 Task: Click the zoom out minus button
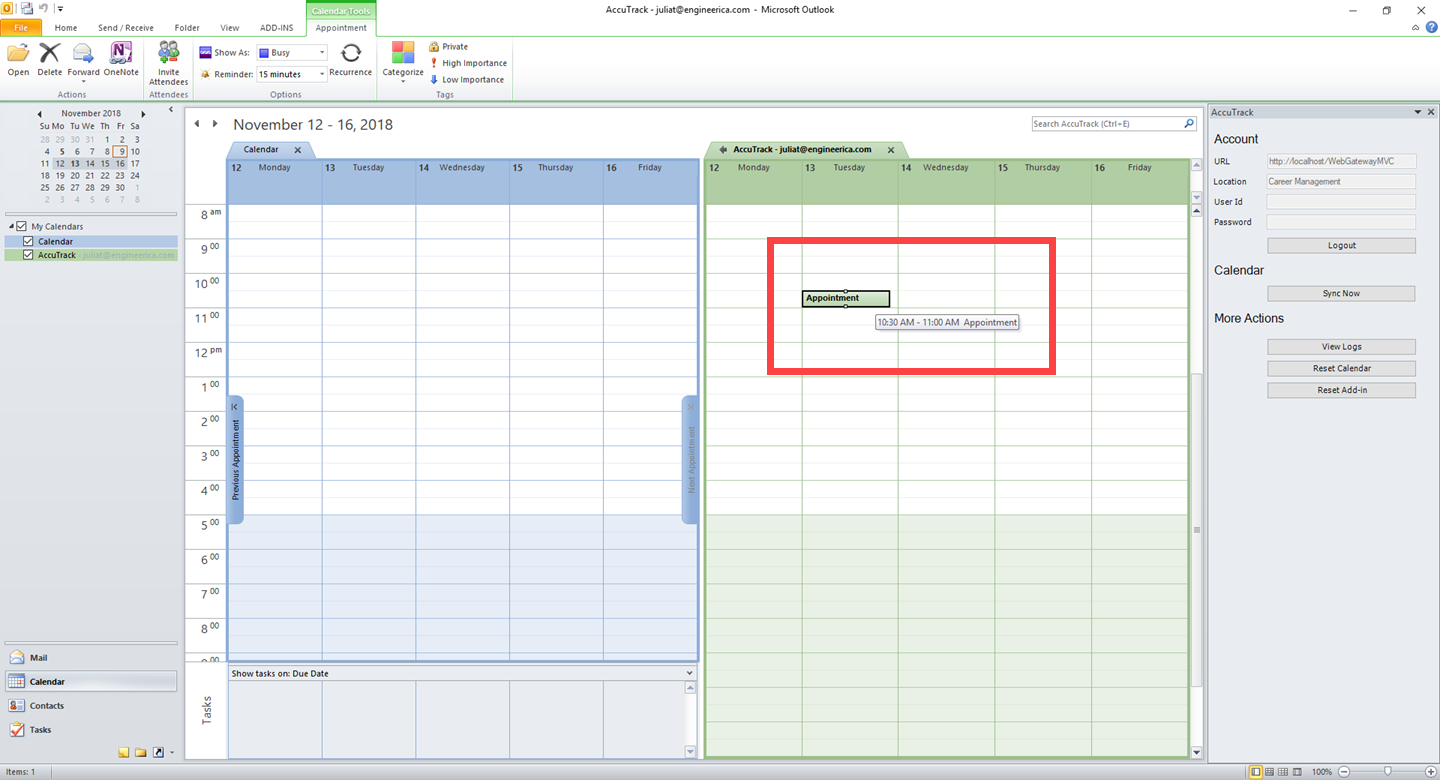click(1344, 772)
